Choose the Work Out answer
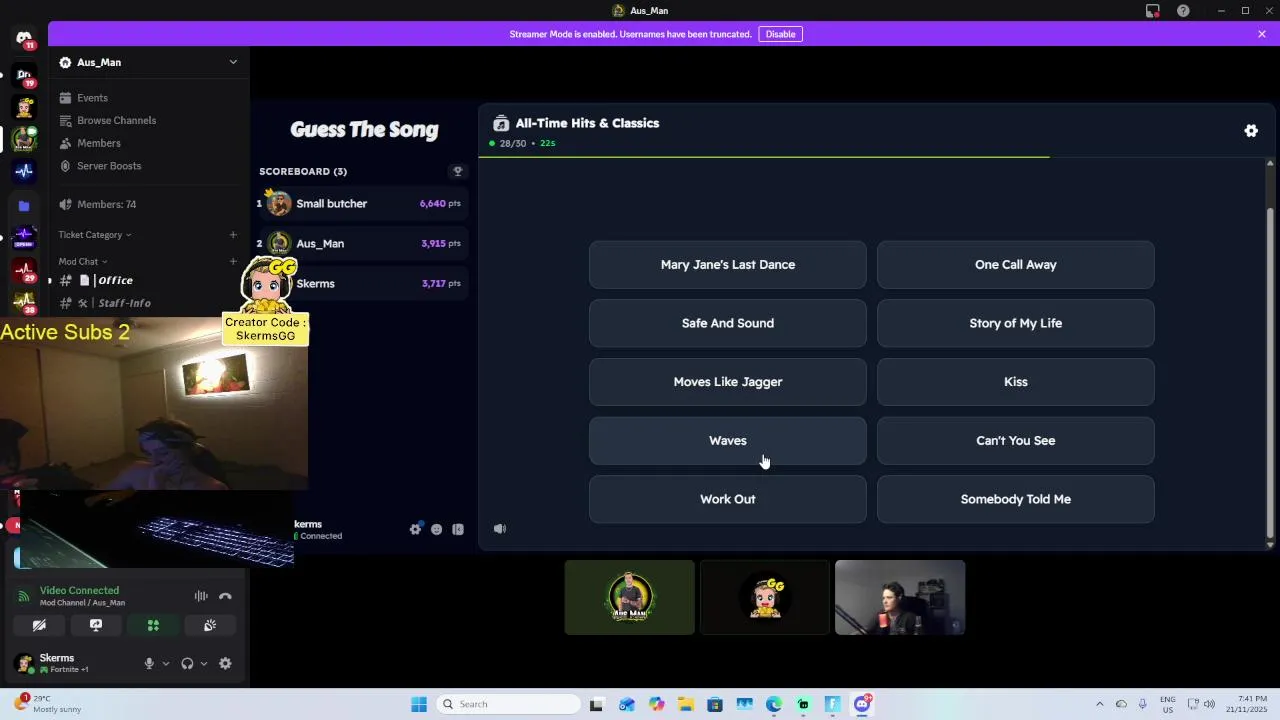The width and height of the screenshot is (1280, 720). pyautogui.click(x=728, y=499)
